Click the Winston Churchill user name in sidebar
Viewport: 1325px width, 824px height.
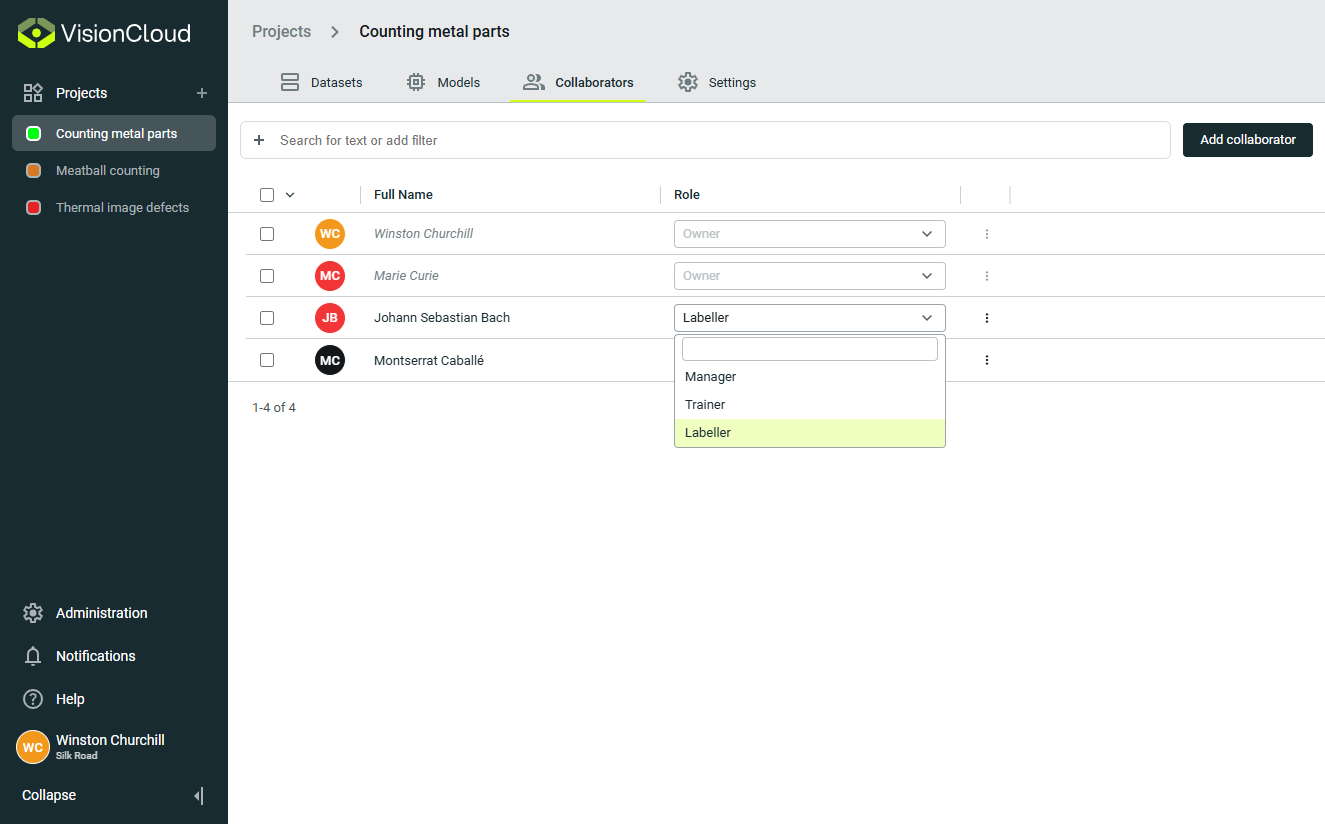[110, 740]
